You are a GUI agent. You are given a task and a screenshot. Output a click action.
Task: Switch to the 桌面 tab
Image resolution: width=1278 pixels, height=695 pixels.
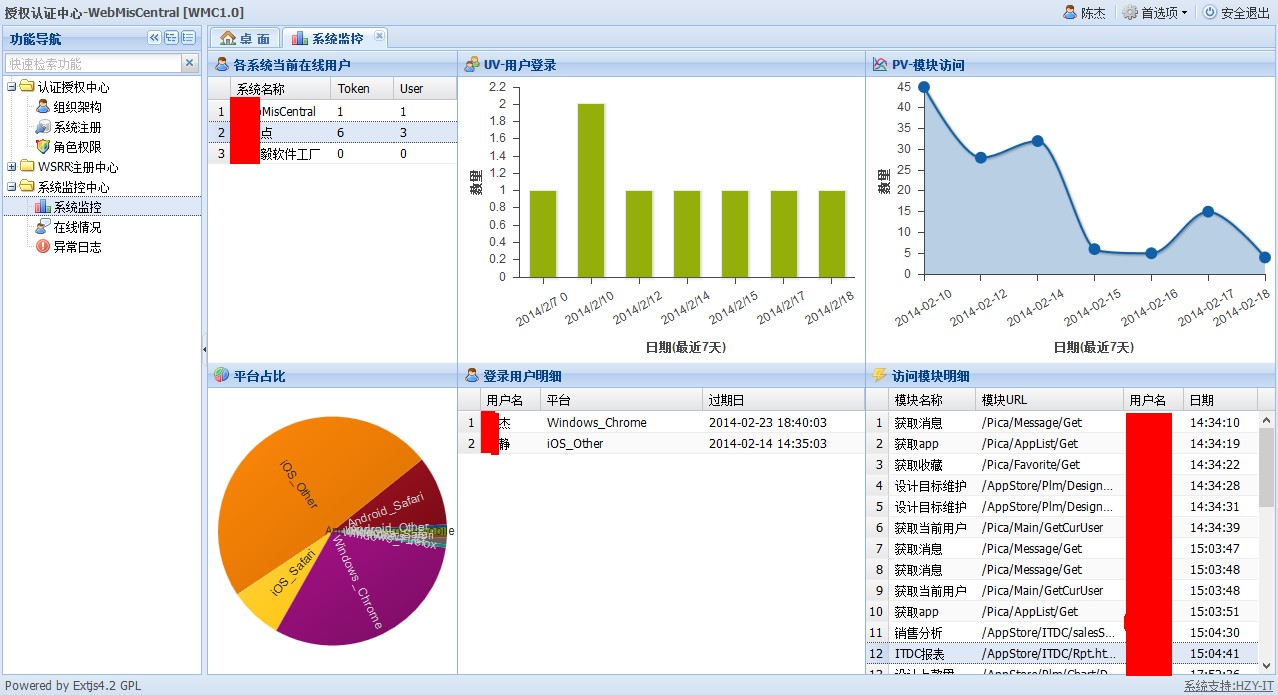pyautogui.click(x=245, y=38)
